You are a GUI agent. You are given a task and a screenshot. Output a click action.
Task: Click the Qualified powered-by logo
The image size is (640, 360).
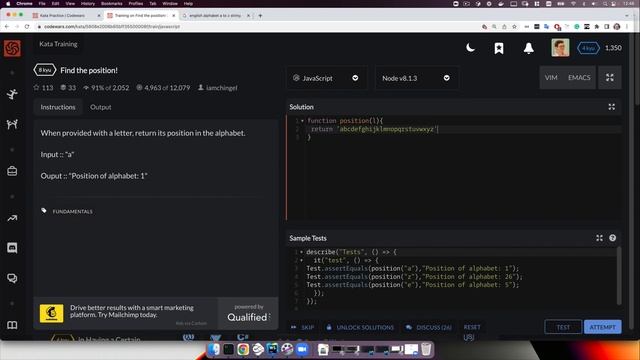point(248,313)
